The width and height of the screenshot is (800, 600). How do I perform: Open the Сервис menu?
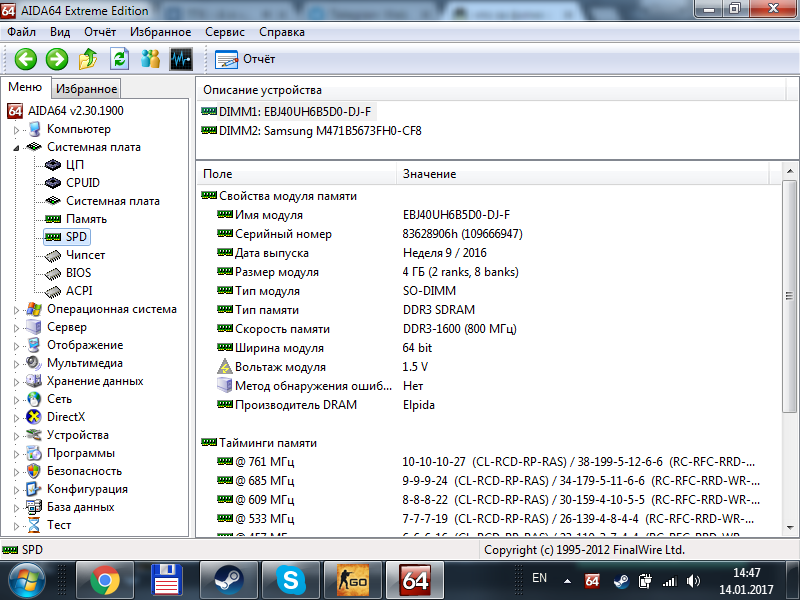(225, 32)
